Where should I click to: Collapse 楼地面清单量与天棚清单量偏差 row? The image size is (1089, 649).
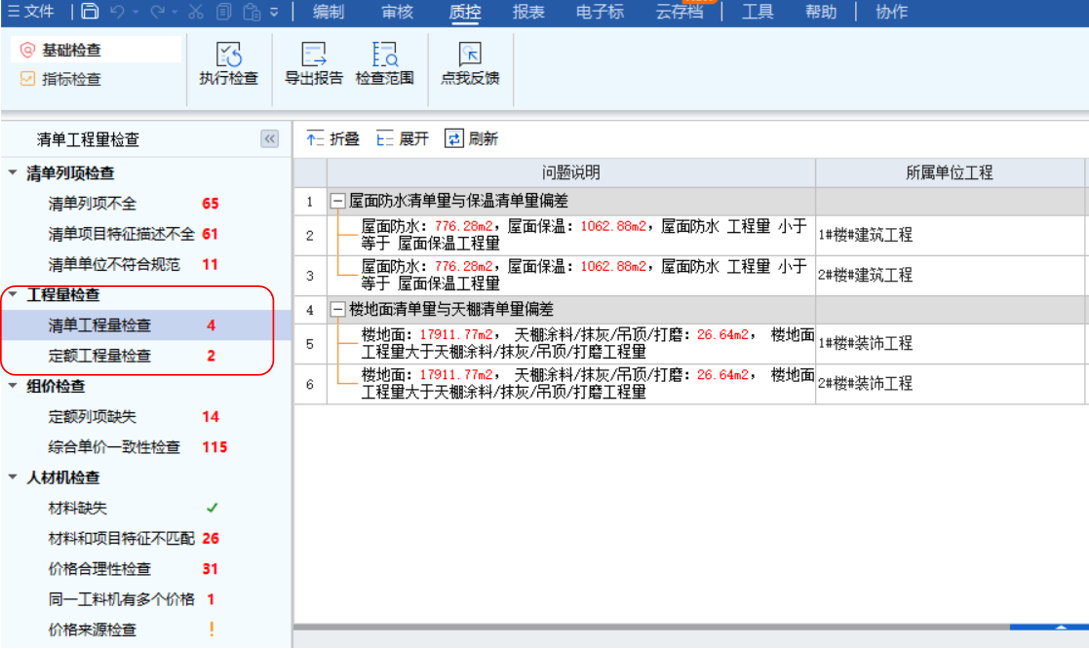pyautogui.click(x=338, y=309)
